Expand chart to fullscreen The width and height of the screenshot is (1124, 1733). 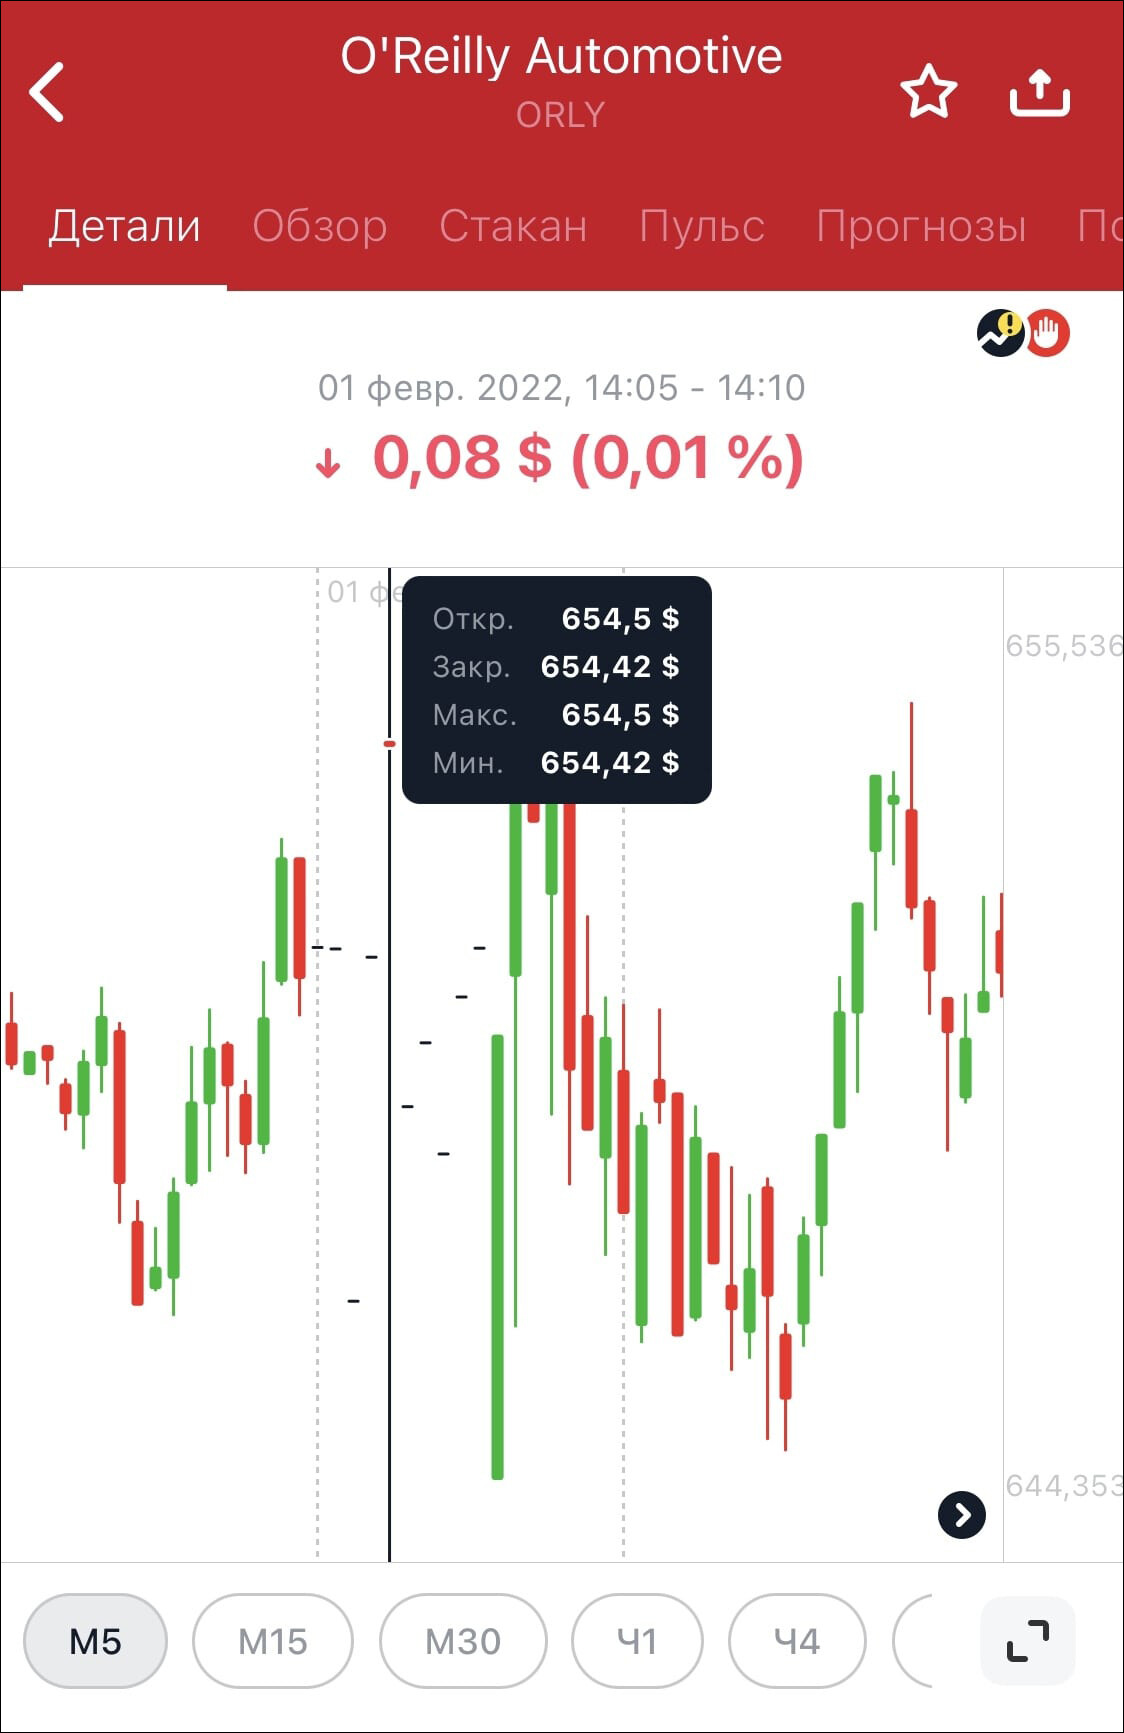[1028, 1641]
